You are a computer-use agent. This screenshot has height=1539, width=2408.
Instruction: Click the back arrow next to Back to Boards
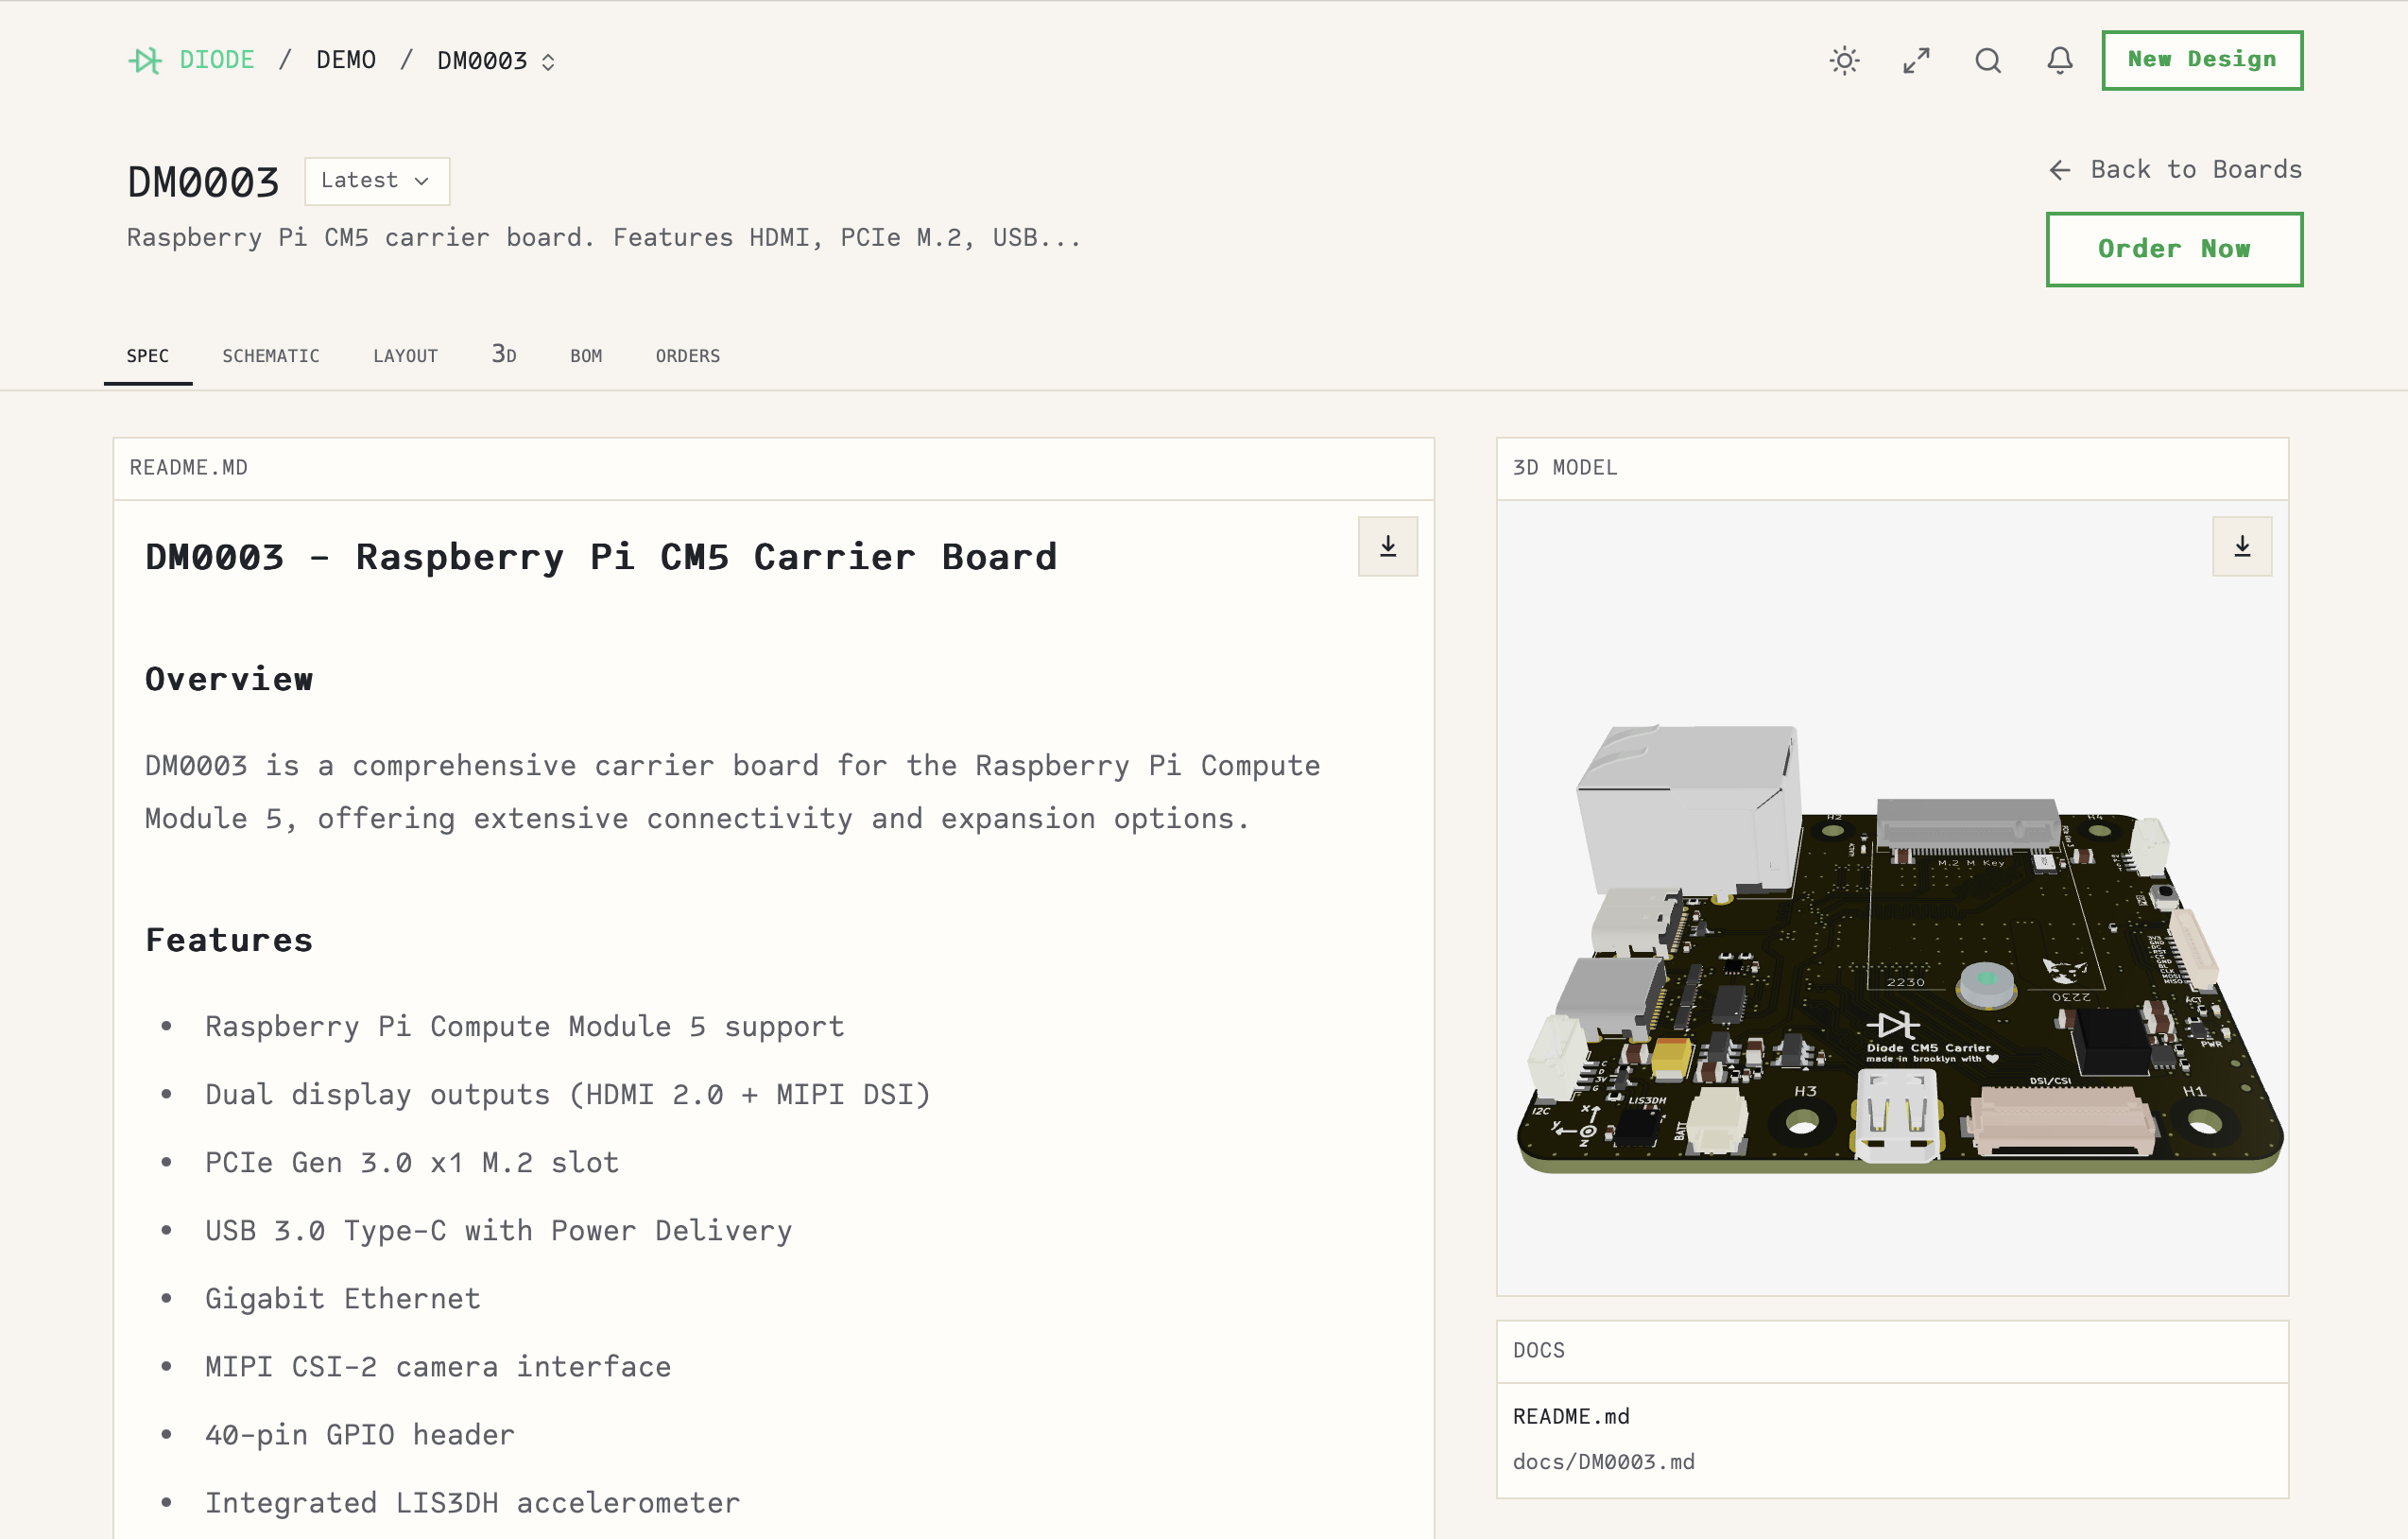pos(2059,170)
